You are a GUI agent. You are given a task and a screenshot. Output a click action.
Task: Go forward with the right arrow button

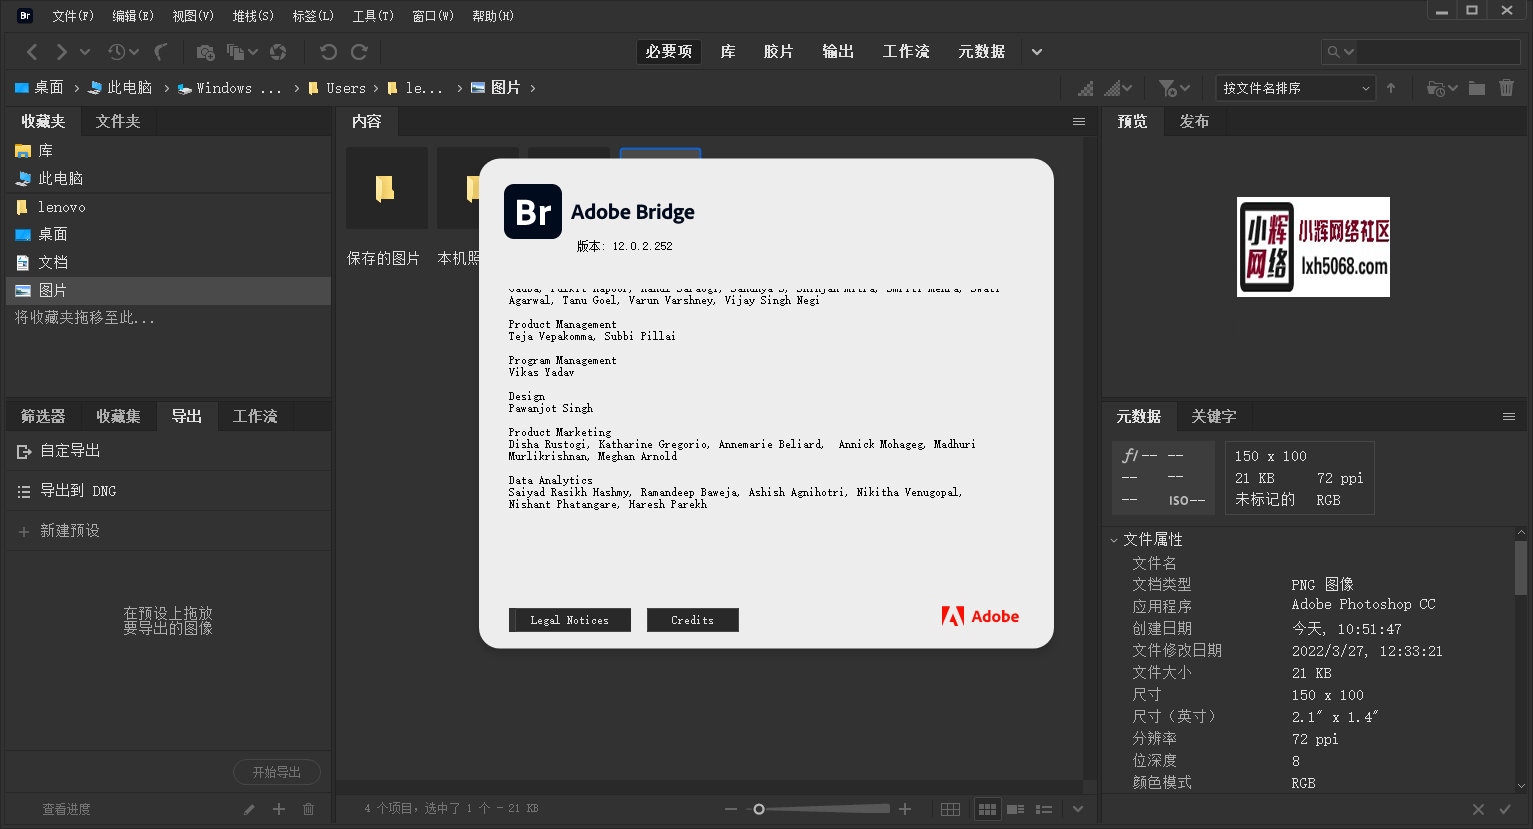61,52
